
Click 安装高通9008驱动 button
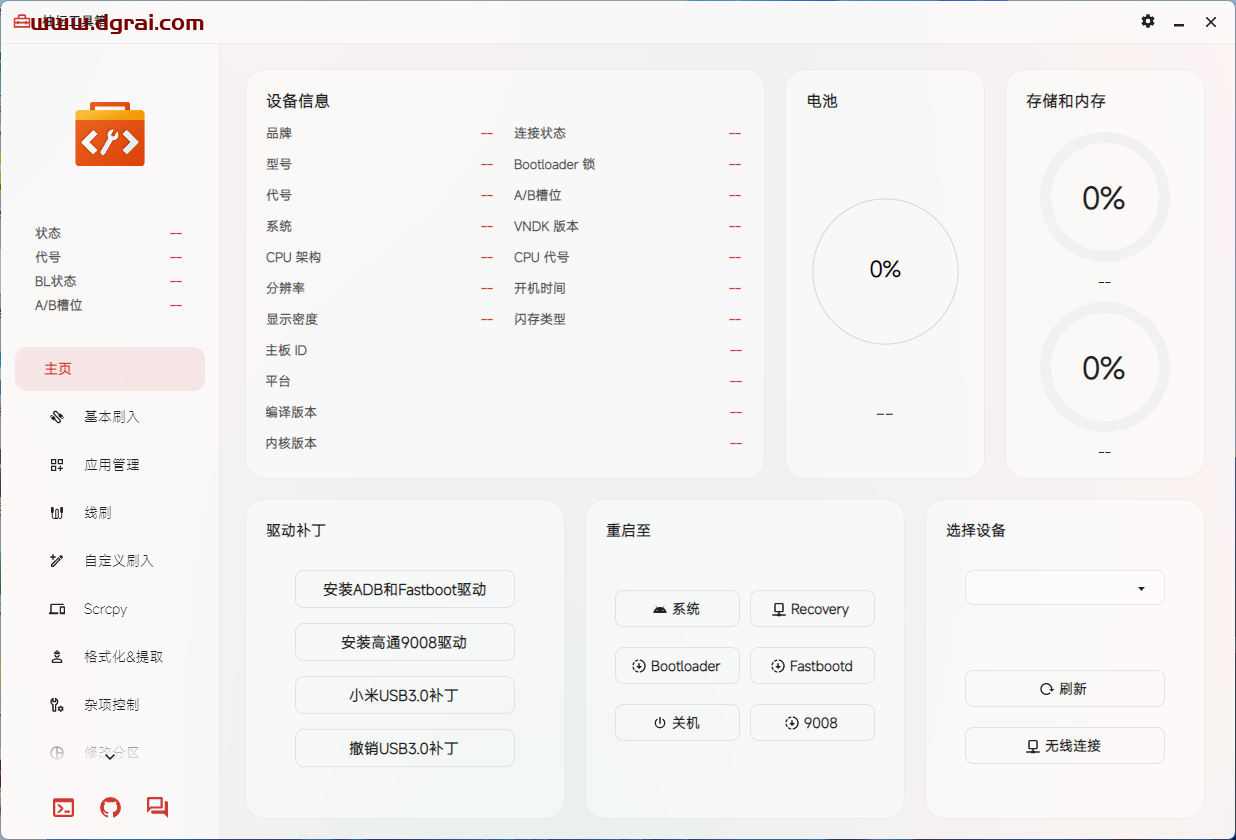pos(405,642)
